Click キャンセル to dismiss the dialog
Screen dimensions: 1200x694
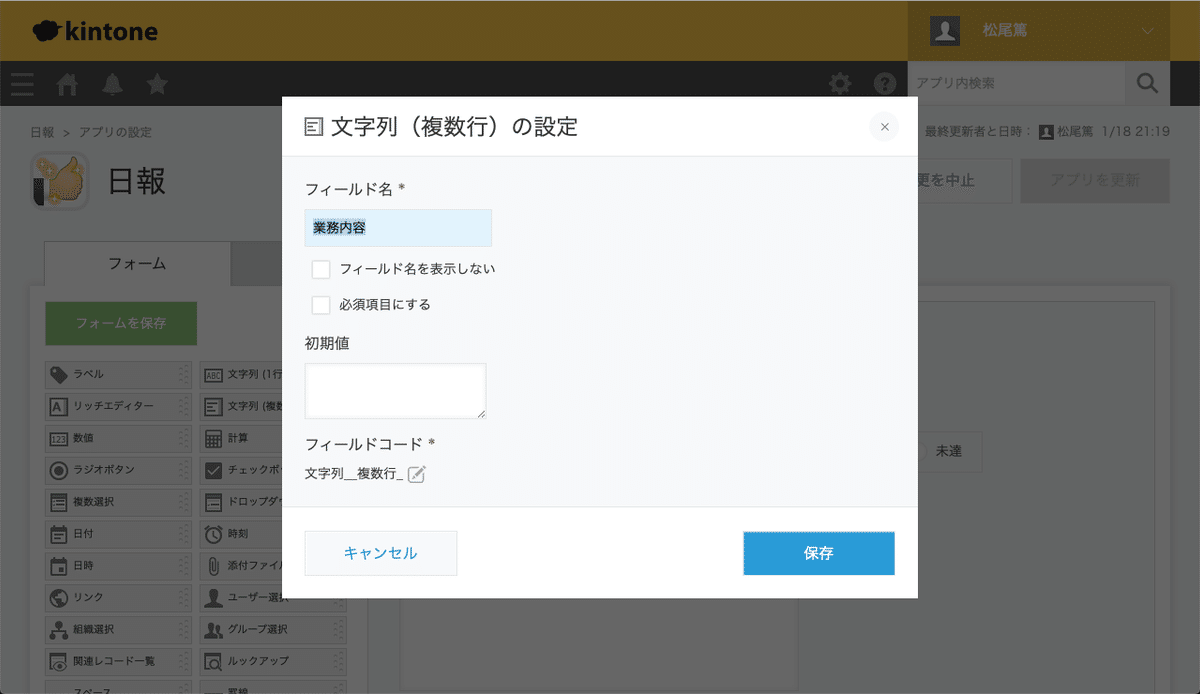click(x=380, y=553)
